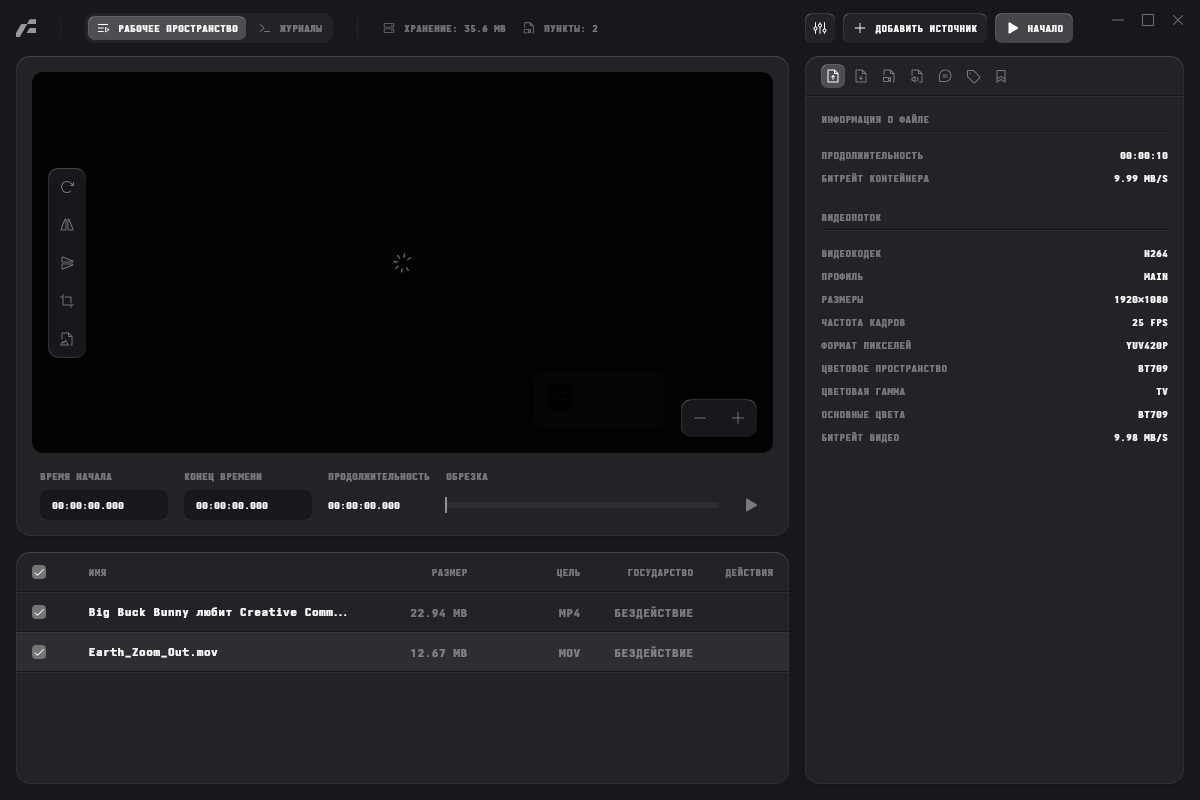
Task: Click the Пункты: 2 items indicator
Action: pyautogui.click(x=561, y=28)
